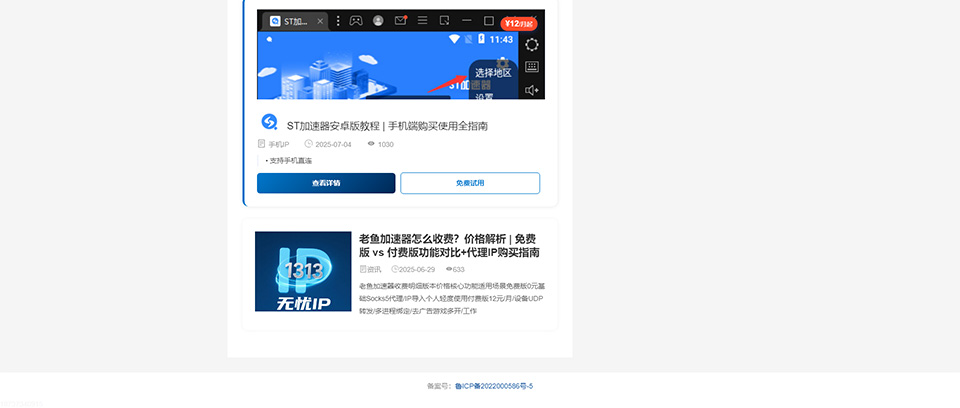
Task: Click the 无忧IP article thumbnail
Action: coord(303,272)
